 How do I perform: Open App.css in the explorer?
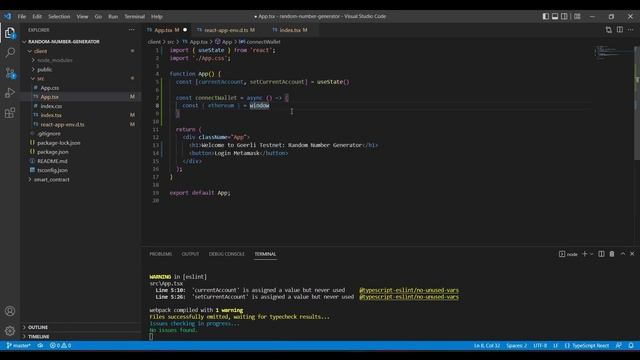click(x=49, y=88)
